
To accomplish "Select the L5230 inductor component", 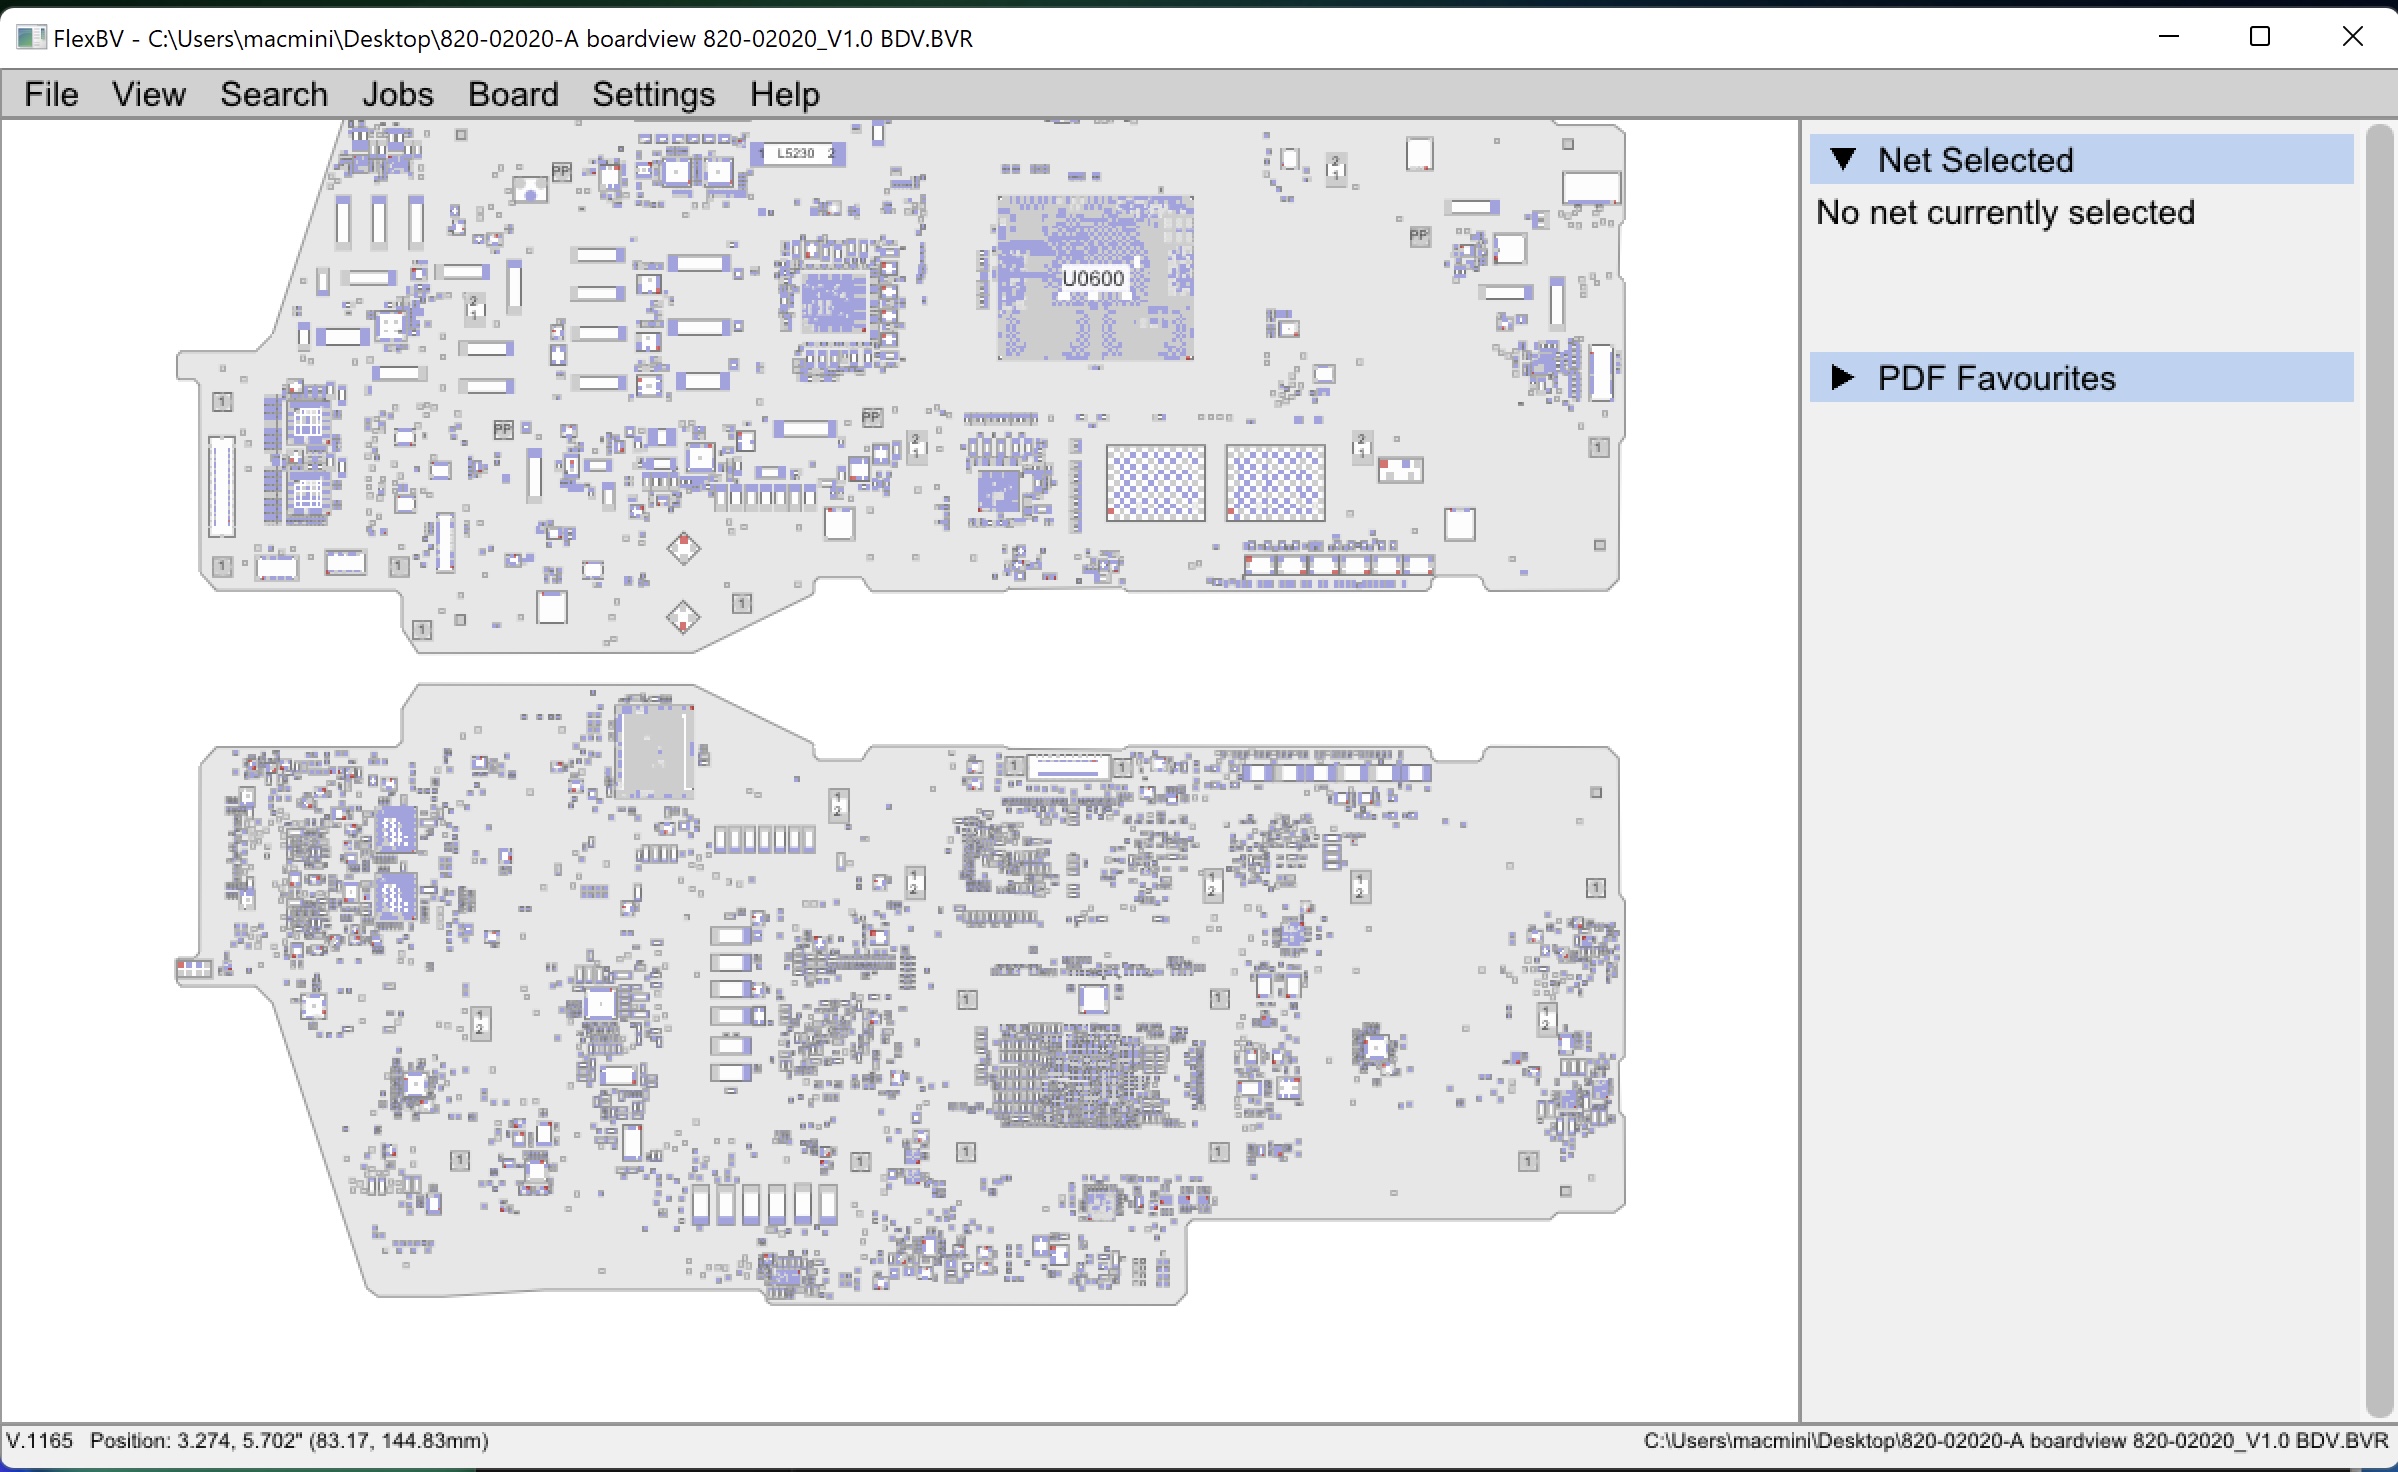I will coord(798,153).
